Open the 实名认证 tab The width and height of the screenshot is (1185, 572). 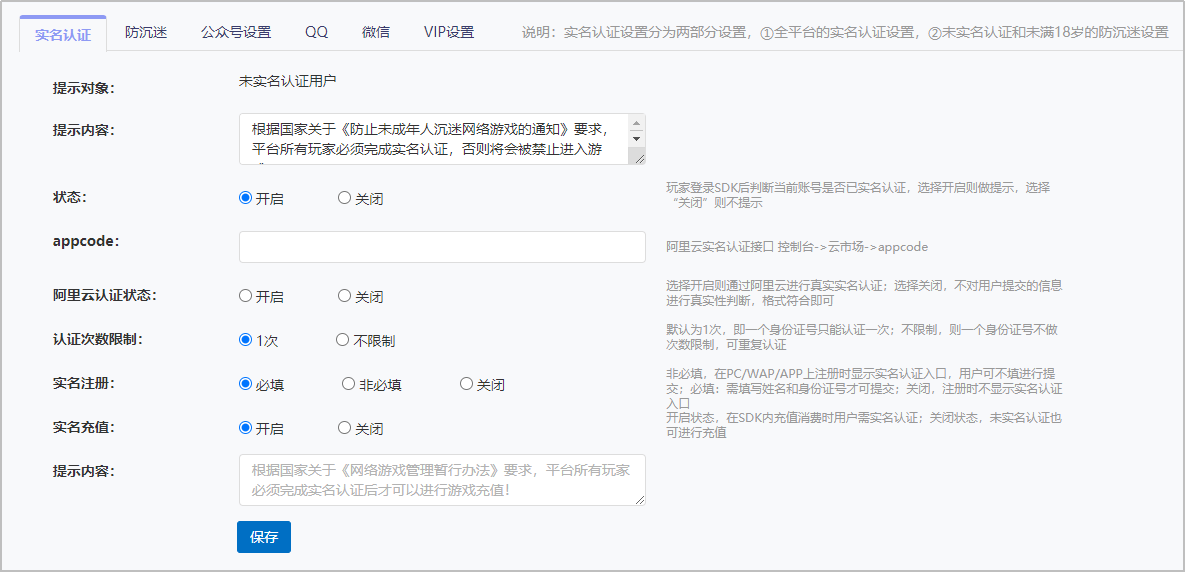coord(63,34)
